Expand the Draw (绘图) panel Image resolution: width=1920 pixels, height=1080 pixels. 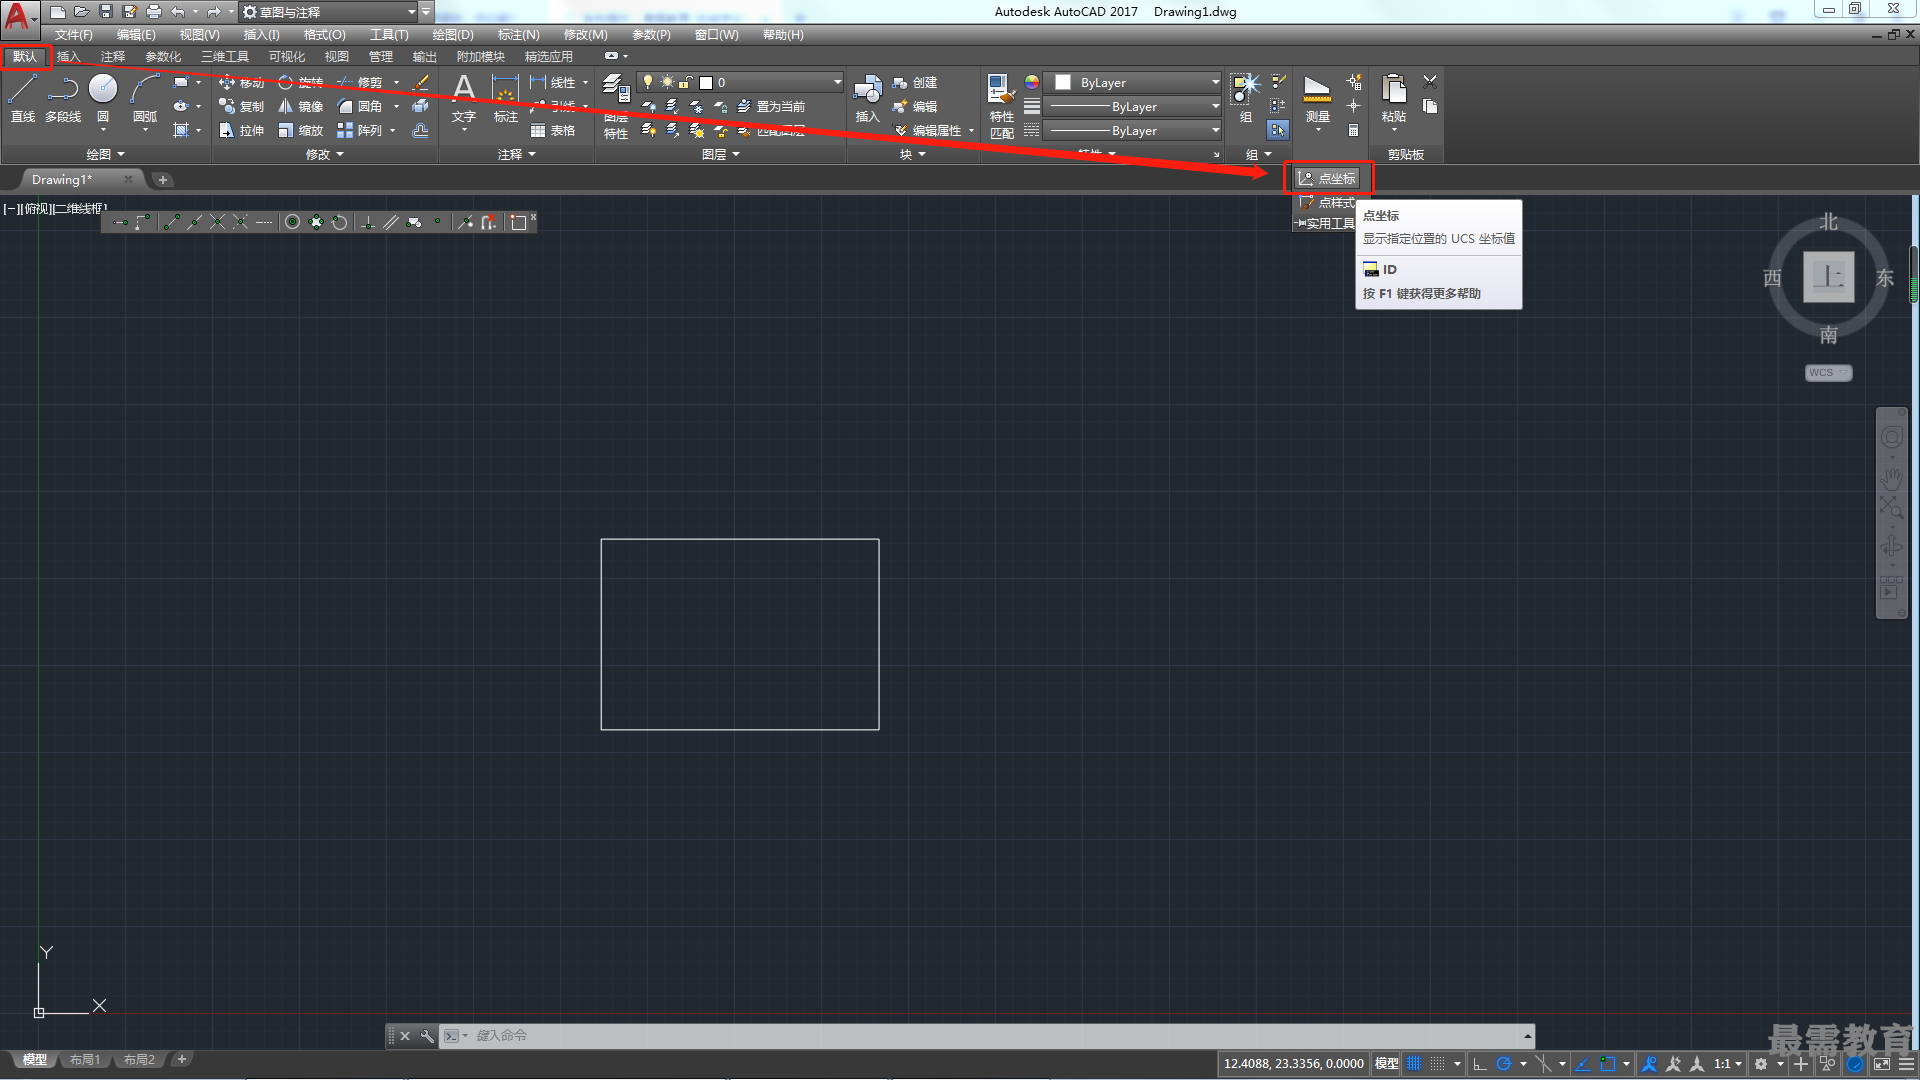click(x=105, y=154)
